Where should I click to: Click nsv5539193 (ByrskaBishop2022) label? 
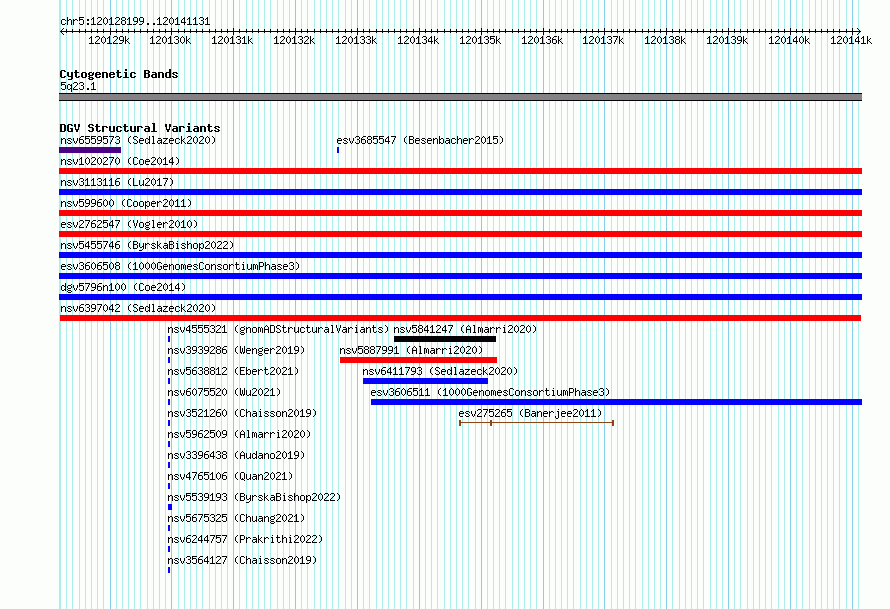tap(254, 497)
